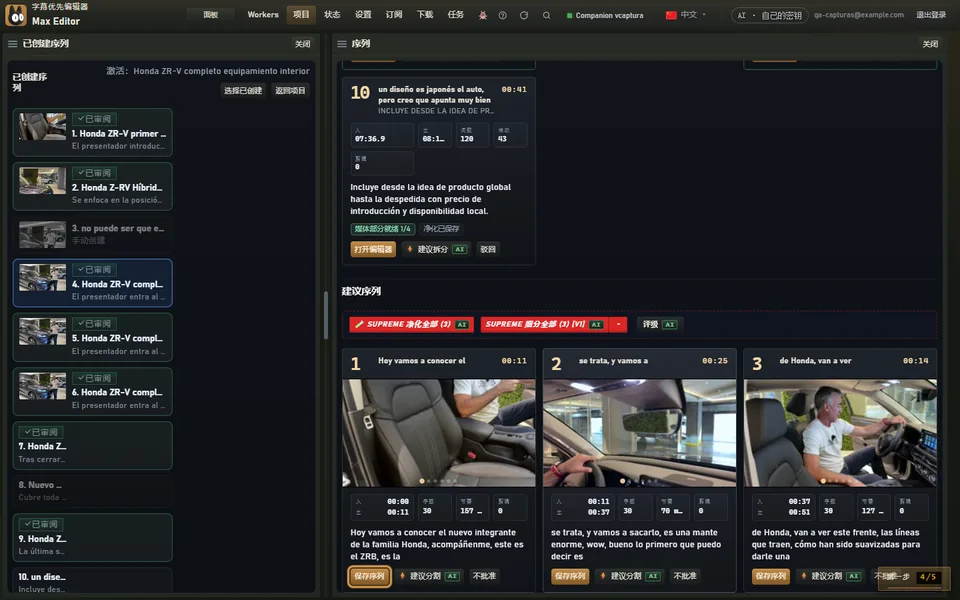
Task: Expand the SUPREME 细分全部 dropdown arrow
Action: tap(618, 324)
